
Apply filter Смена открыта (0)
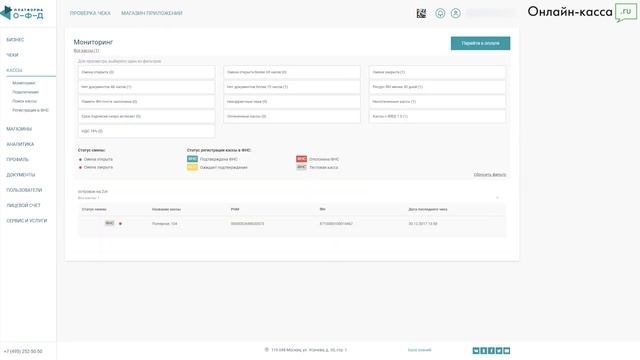[x=147, y=72]
